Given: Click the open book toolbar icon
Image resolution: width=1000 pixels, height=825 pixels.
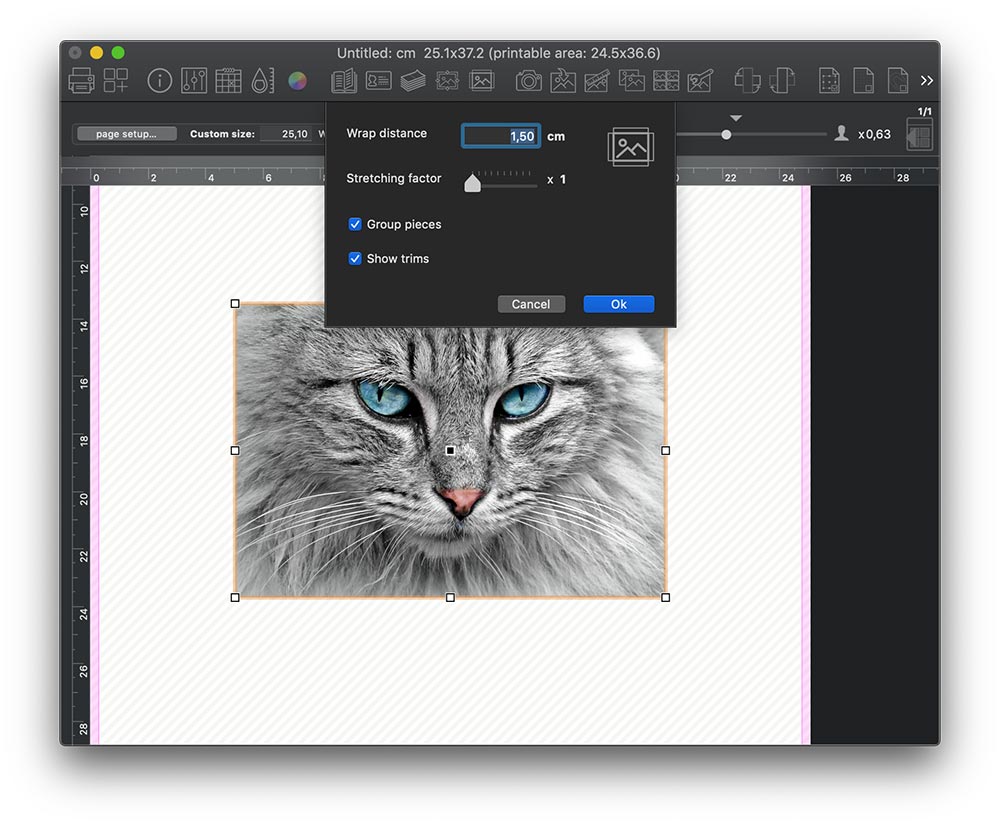Looking at the screenshot, I should pyautogui.click(x=344, y=81).
